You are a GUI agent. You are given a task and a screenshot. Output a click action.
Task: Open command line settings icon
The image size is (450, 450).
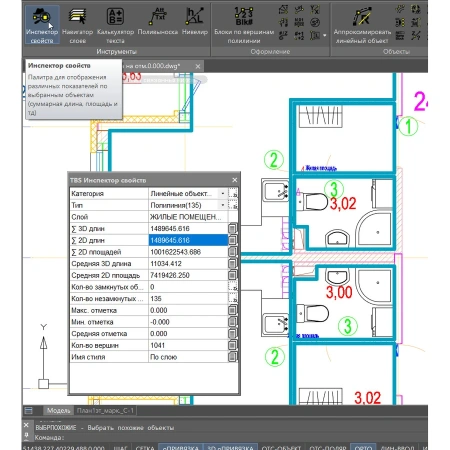[x=26, y=435]
